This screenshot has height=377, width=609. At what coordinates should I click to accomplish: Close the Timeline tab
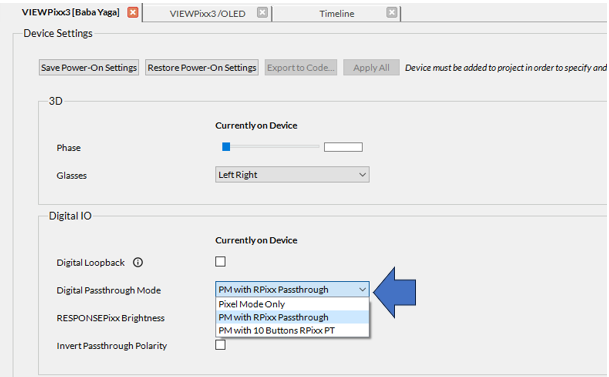click(x=392, y=13)
